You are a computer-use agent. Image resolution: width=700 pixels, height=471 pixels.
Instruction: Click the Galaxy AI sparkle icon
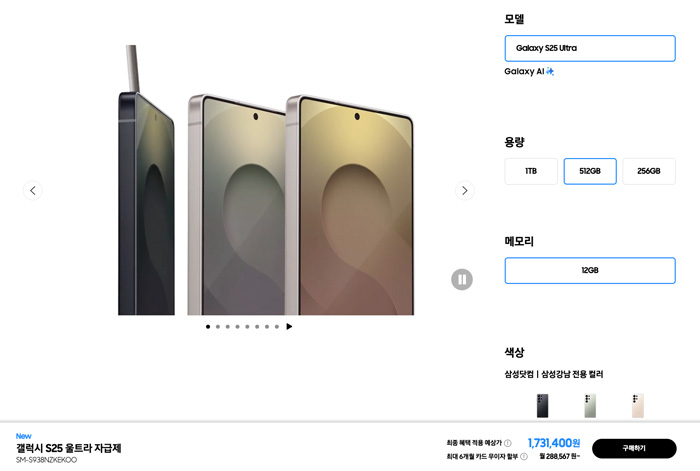(x=550, y=71)
